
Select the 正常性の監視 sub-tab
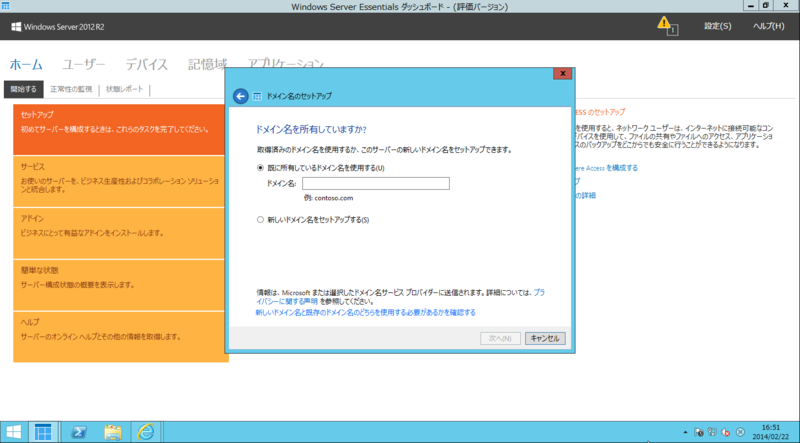coord(71,89)
